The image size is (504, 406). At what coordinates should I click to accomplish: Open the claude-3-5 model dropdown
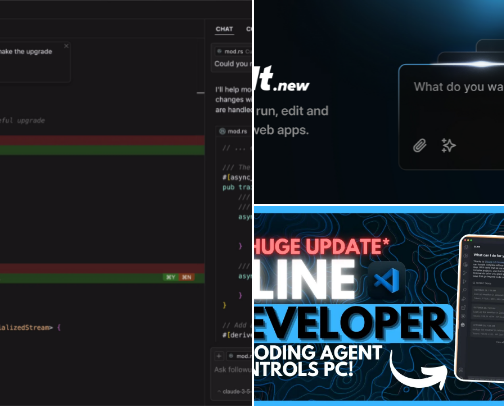coord(235,391)
